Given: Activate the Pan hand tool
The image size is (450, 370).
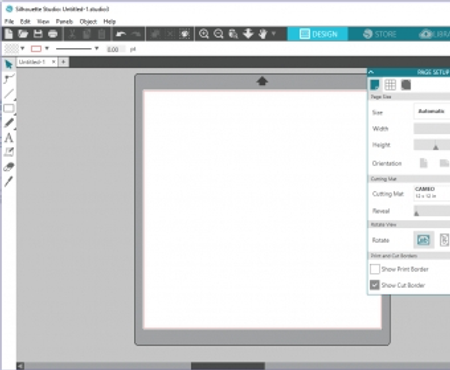Looking at the screenshot, I should coord(263,34).
